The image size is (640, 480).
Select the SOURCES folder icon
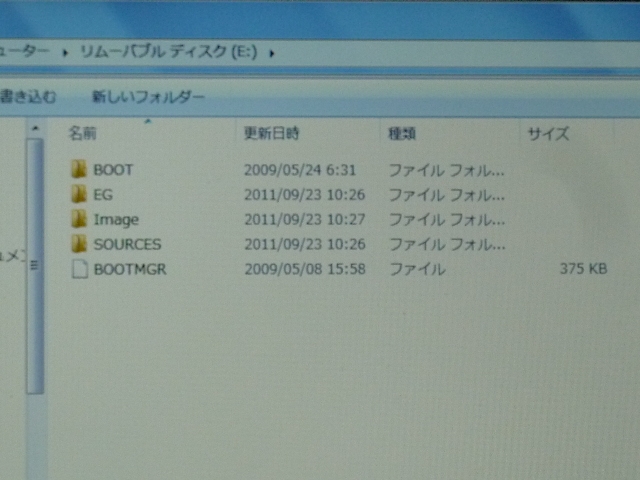point(79,244)
